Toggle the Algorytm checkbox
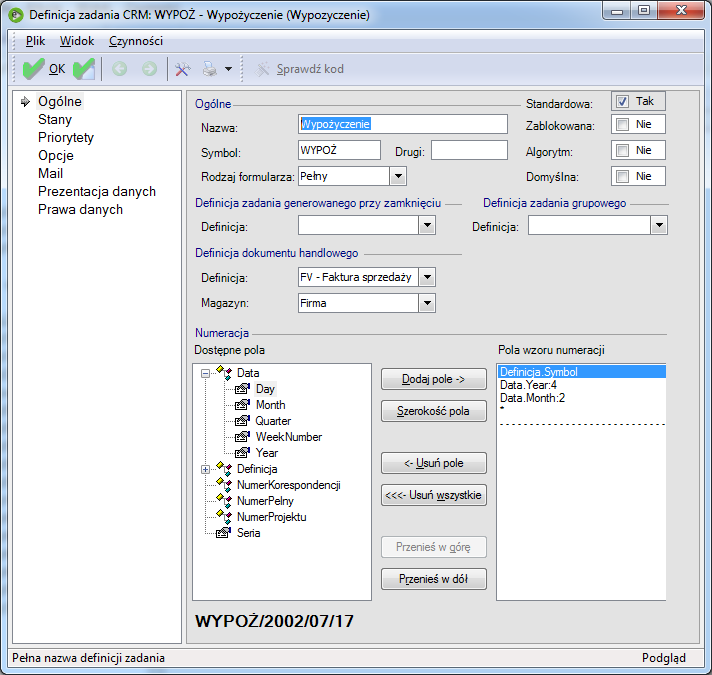The width and height of the screenshot is (712, 675). point(623,150)
